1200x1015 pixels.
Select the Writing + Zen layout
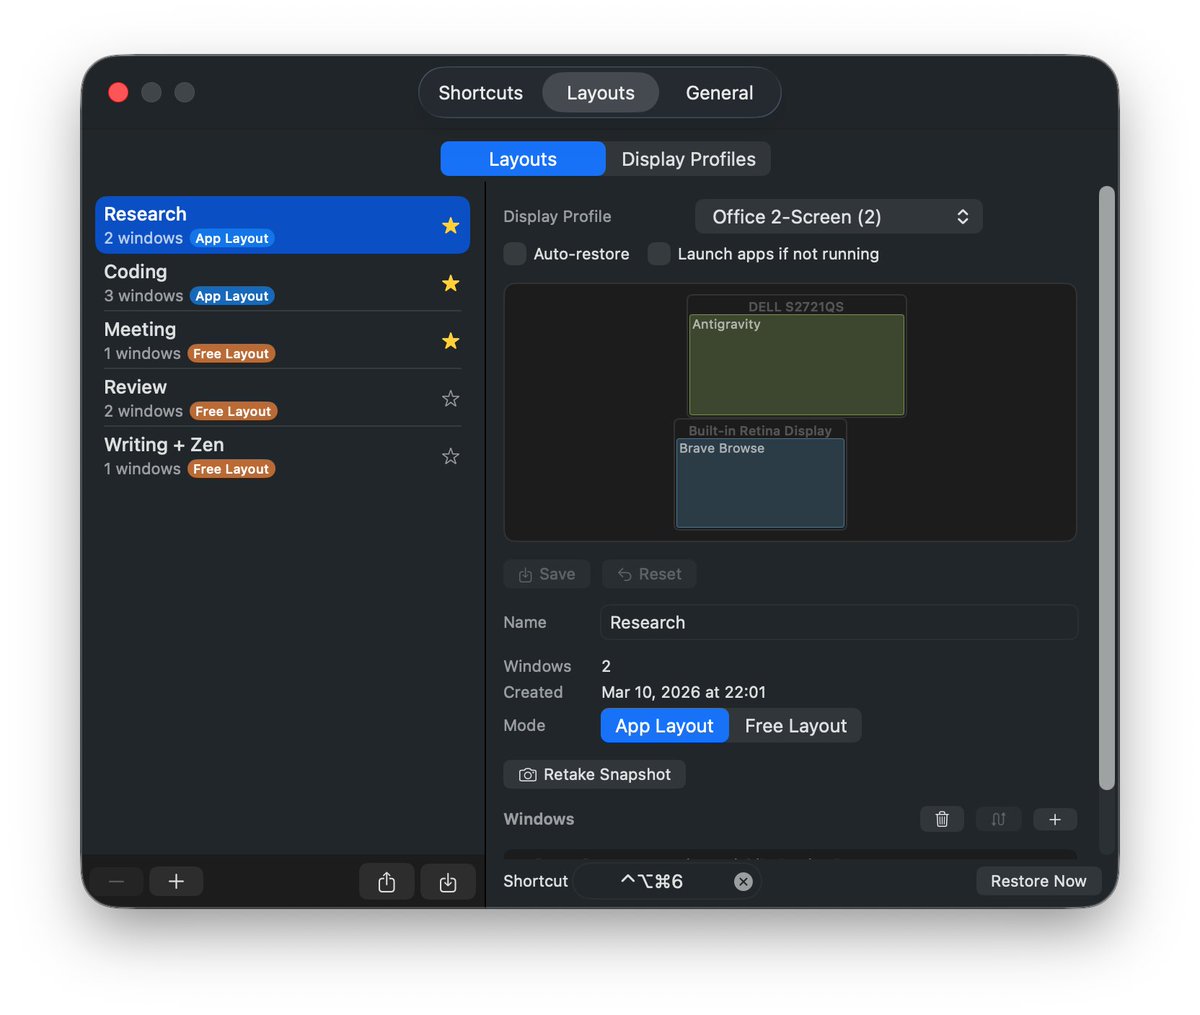tap(283, 456)
